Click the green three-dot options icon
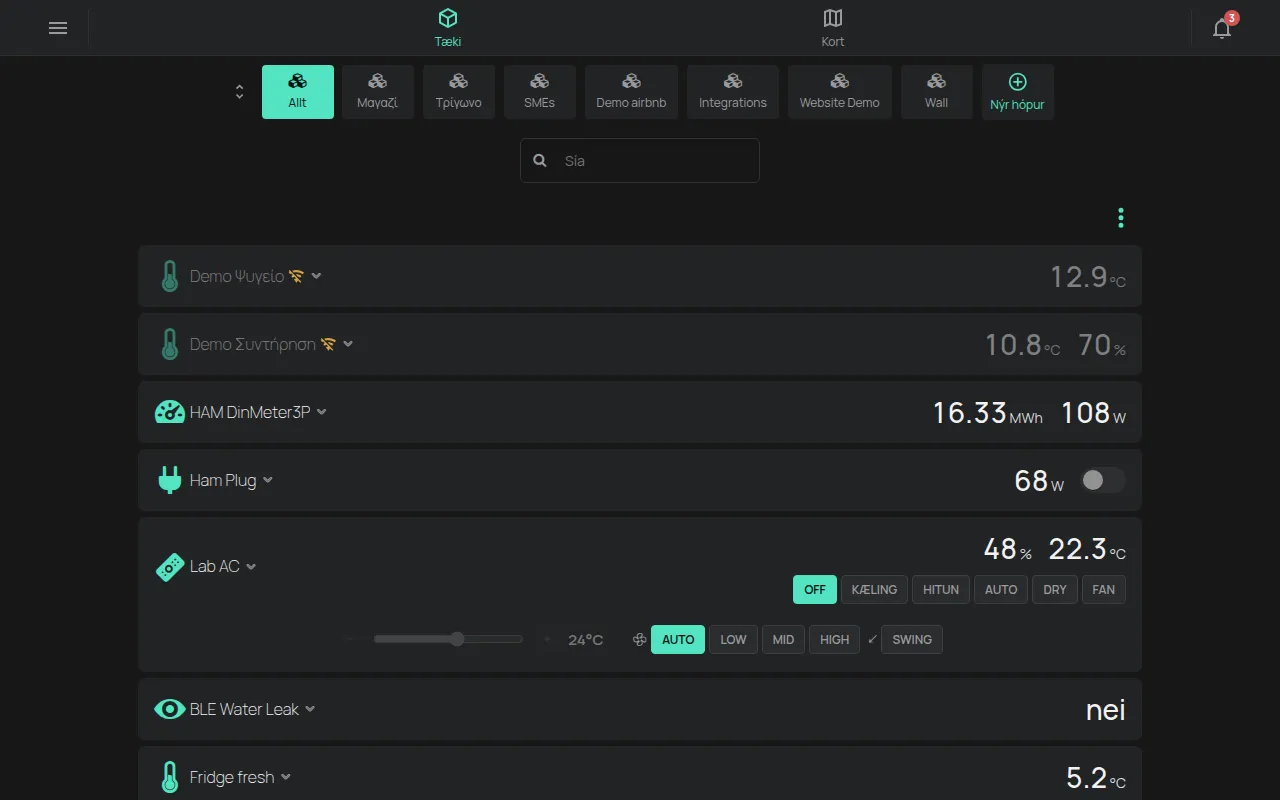Image resolution: width=1280 pixels, height=800 pixels. pyautogui.click(x=1121, y=218)
